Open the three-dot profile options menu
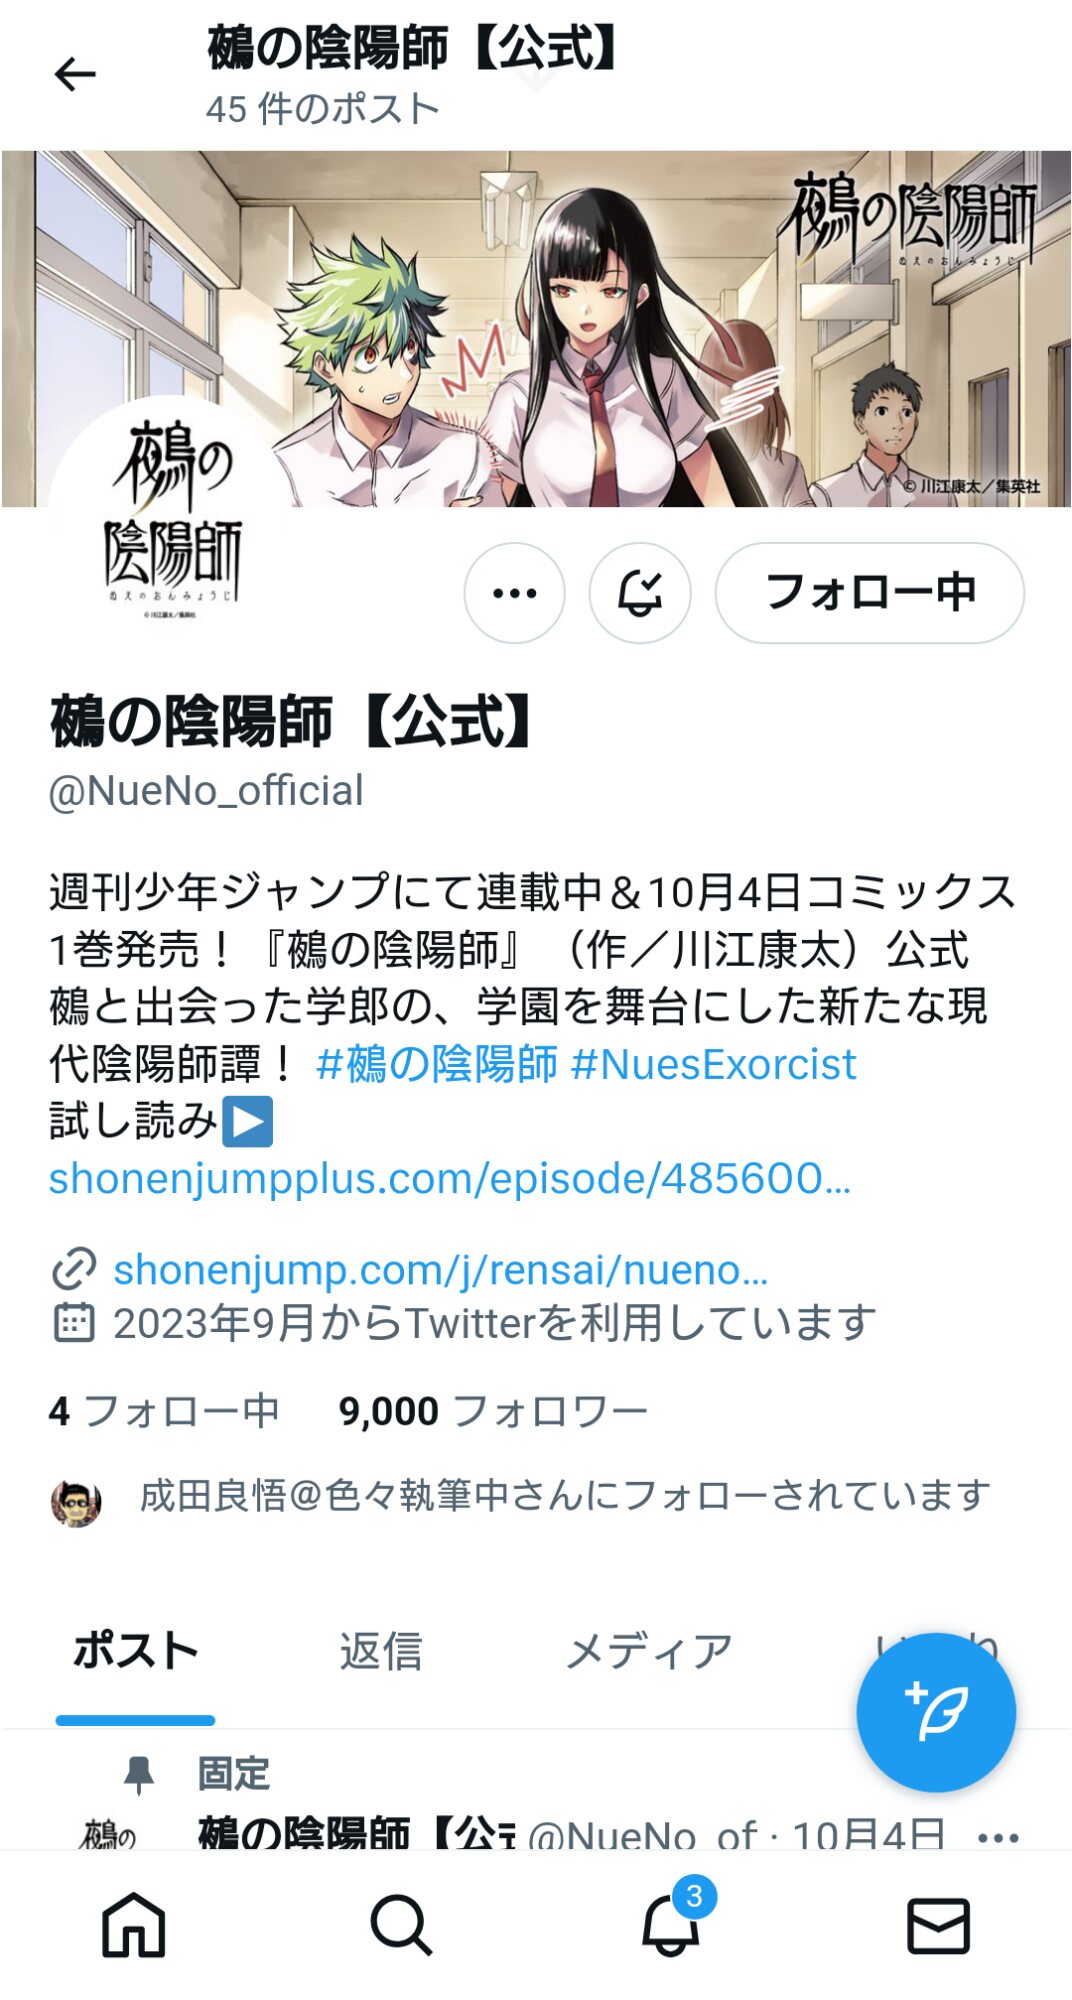The image size is (1072, 2000). 514,593
